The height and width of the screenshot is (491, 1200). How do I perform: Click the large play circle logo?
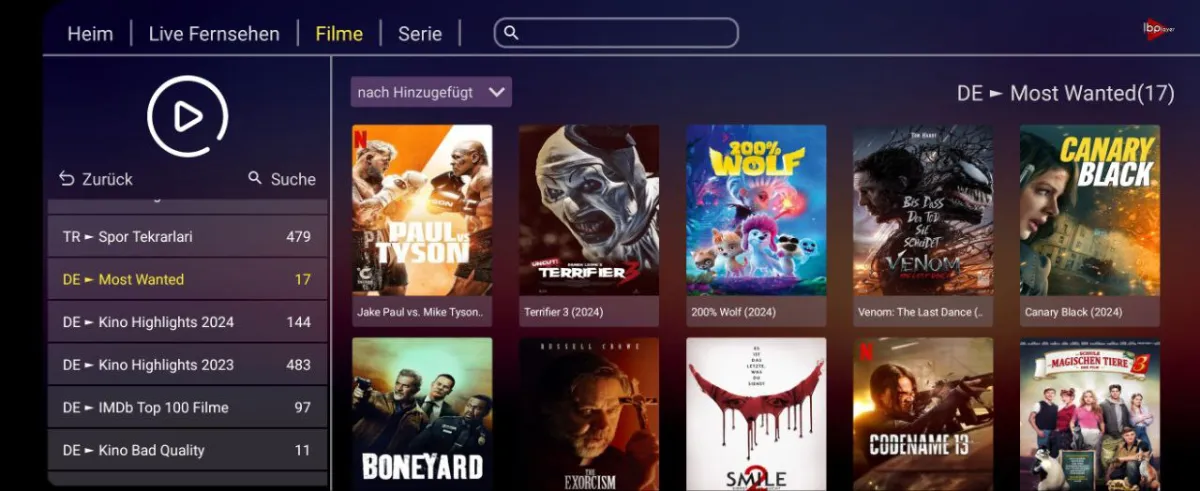(188, 117)
